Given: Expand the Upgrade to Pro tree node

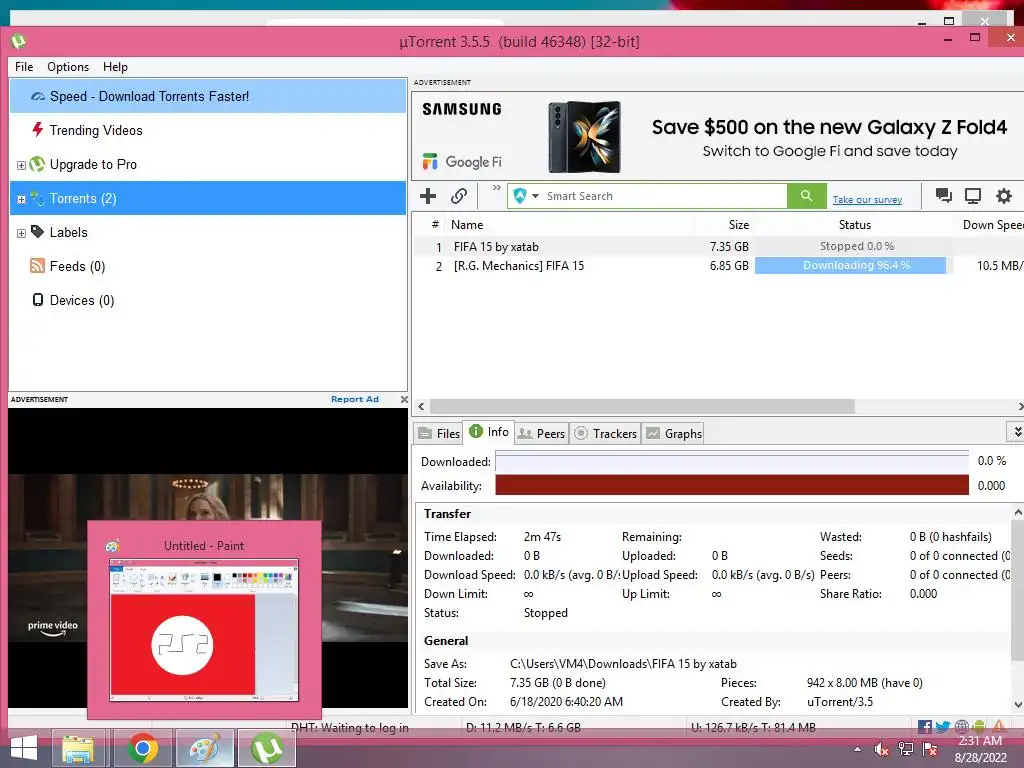Looking at the screenshot, I should (21, 165).
